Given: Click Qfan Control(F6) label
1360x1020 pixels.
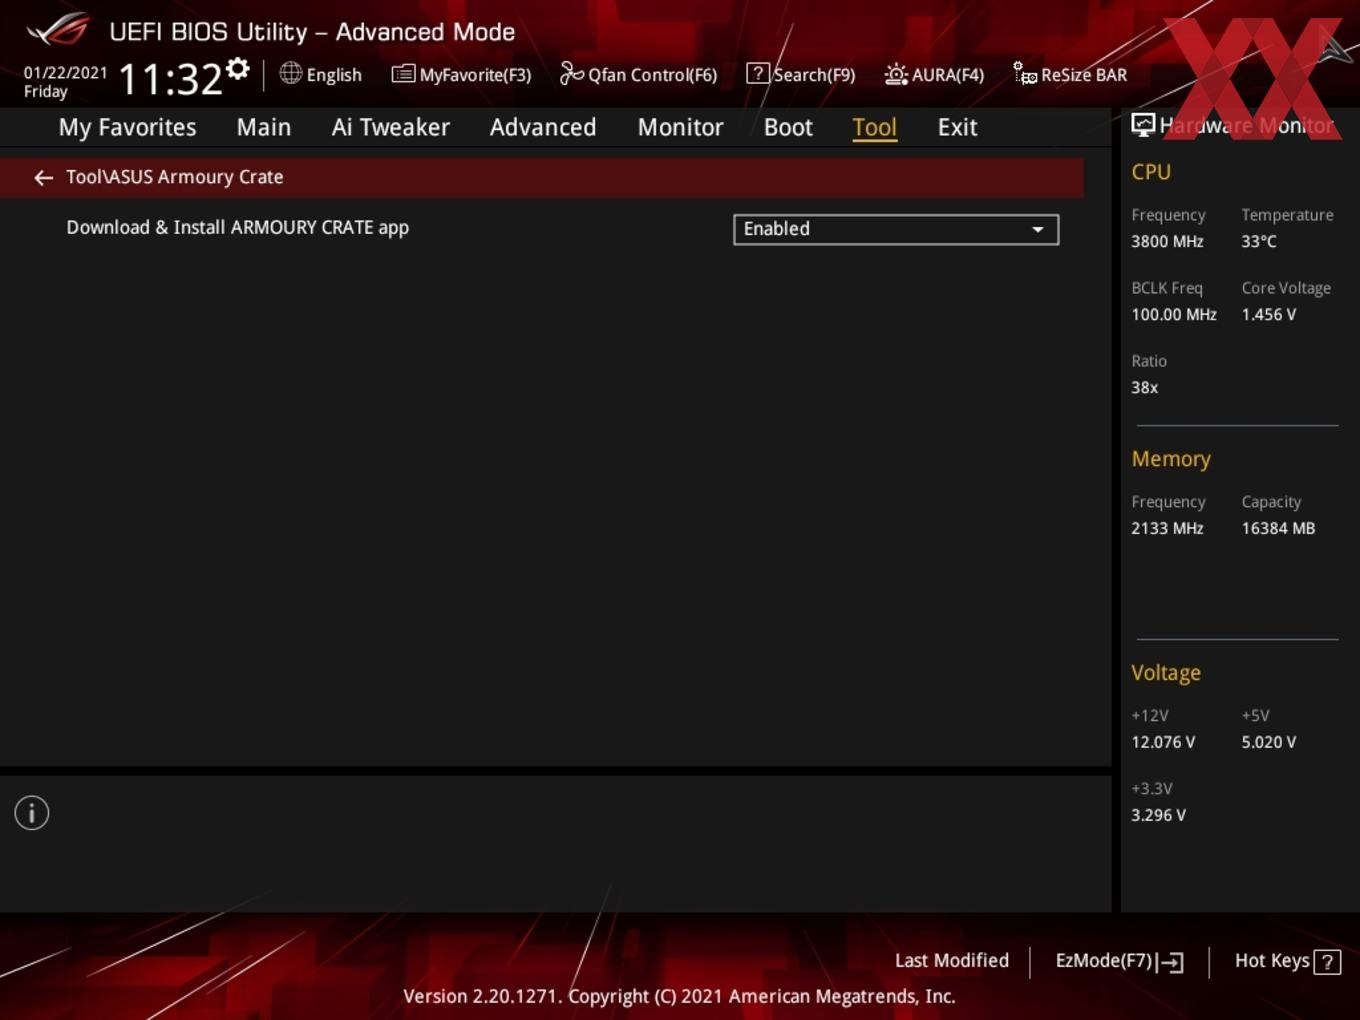Looking at the screenshot, I should (x=652, y=75).
